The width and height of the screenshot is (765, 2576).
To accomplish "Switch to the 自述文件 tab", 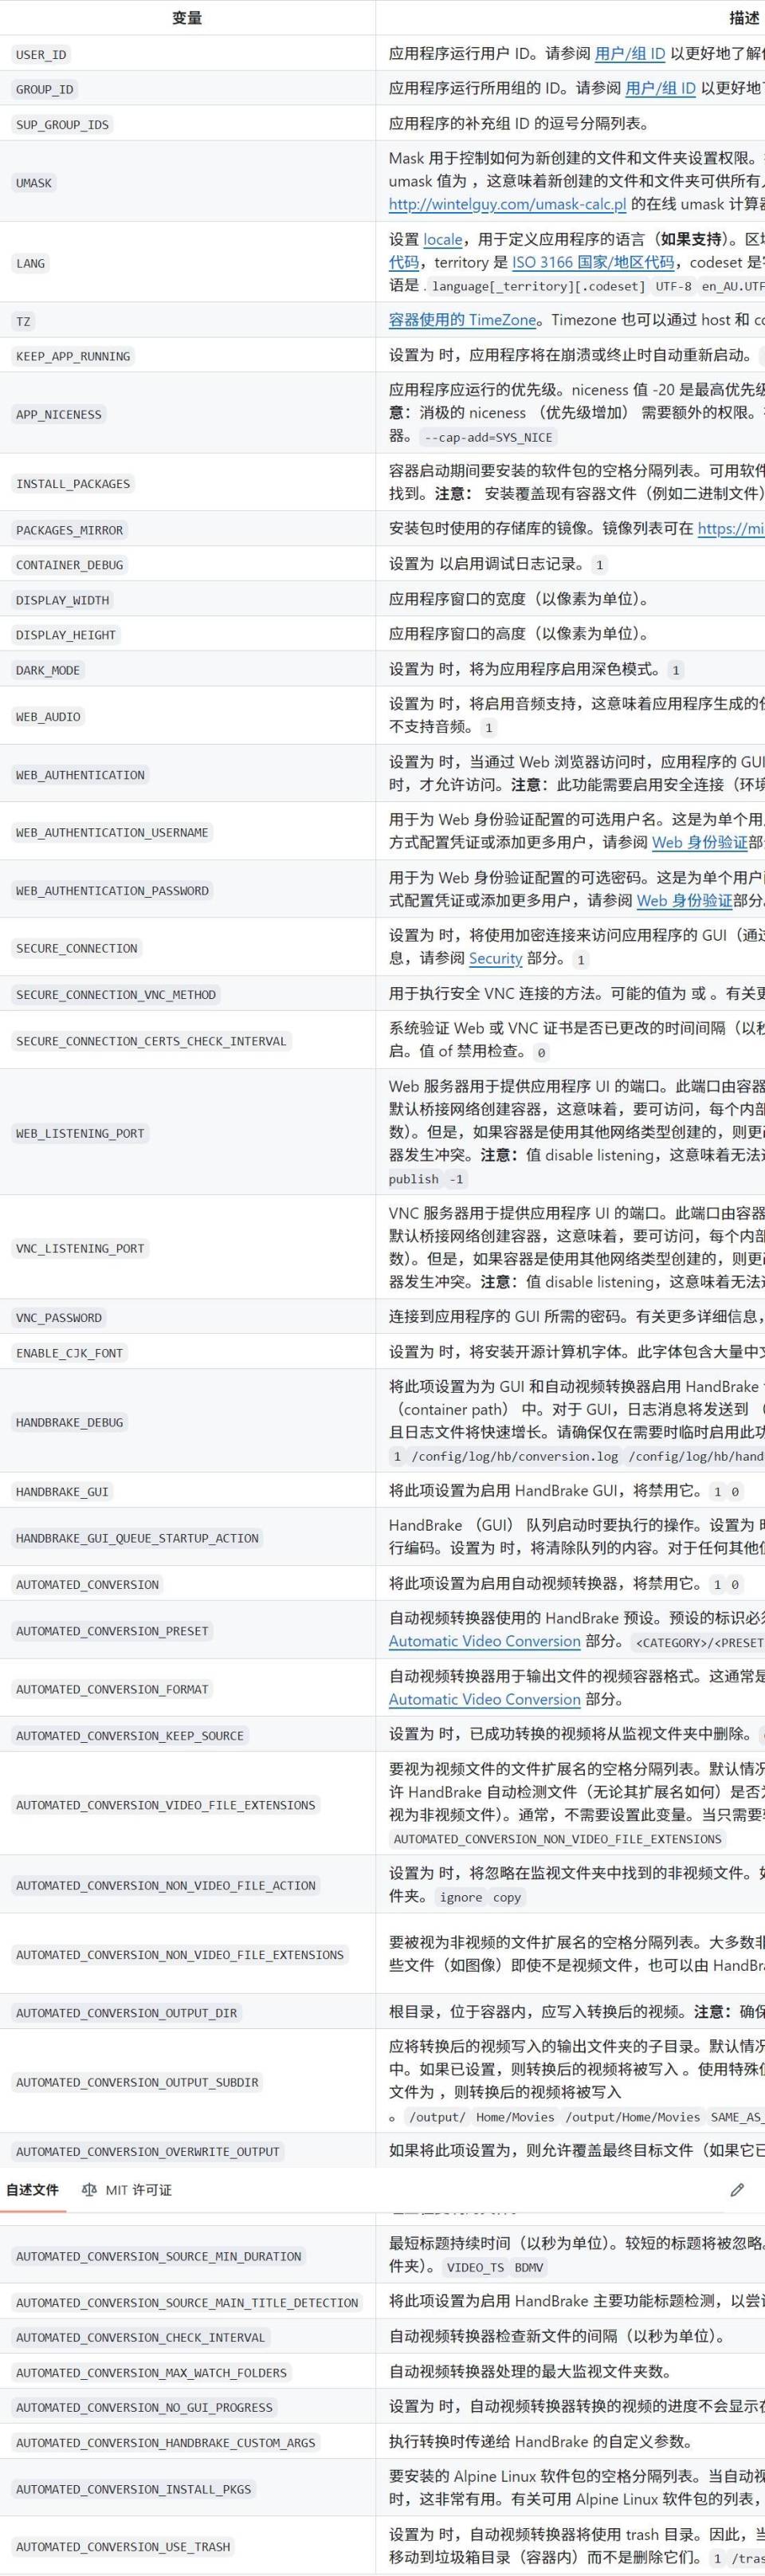I will pyautogui.click(x=33, y=2190).
